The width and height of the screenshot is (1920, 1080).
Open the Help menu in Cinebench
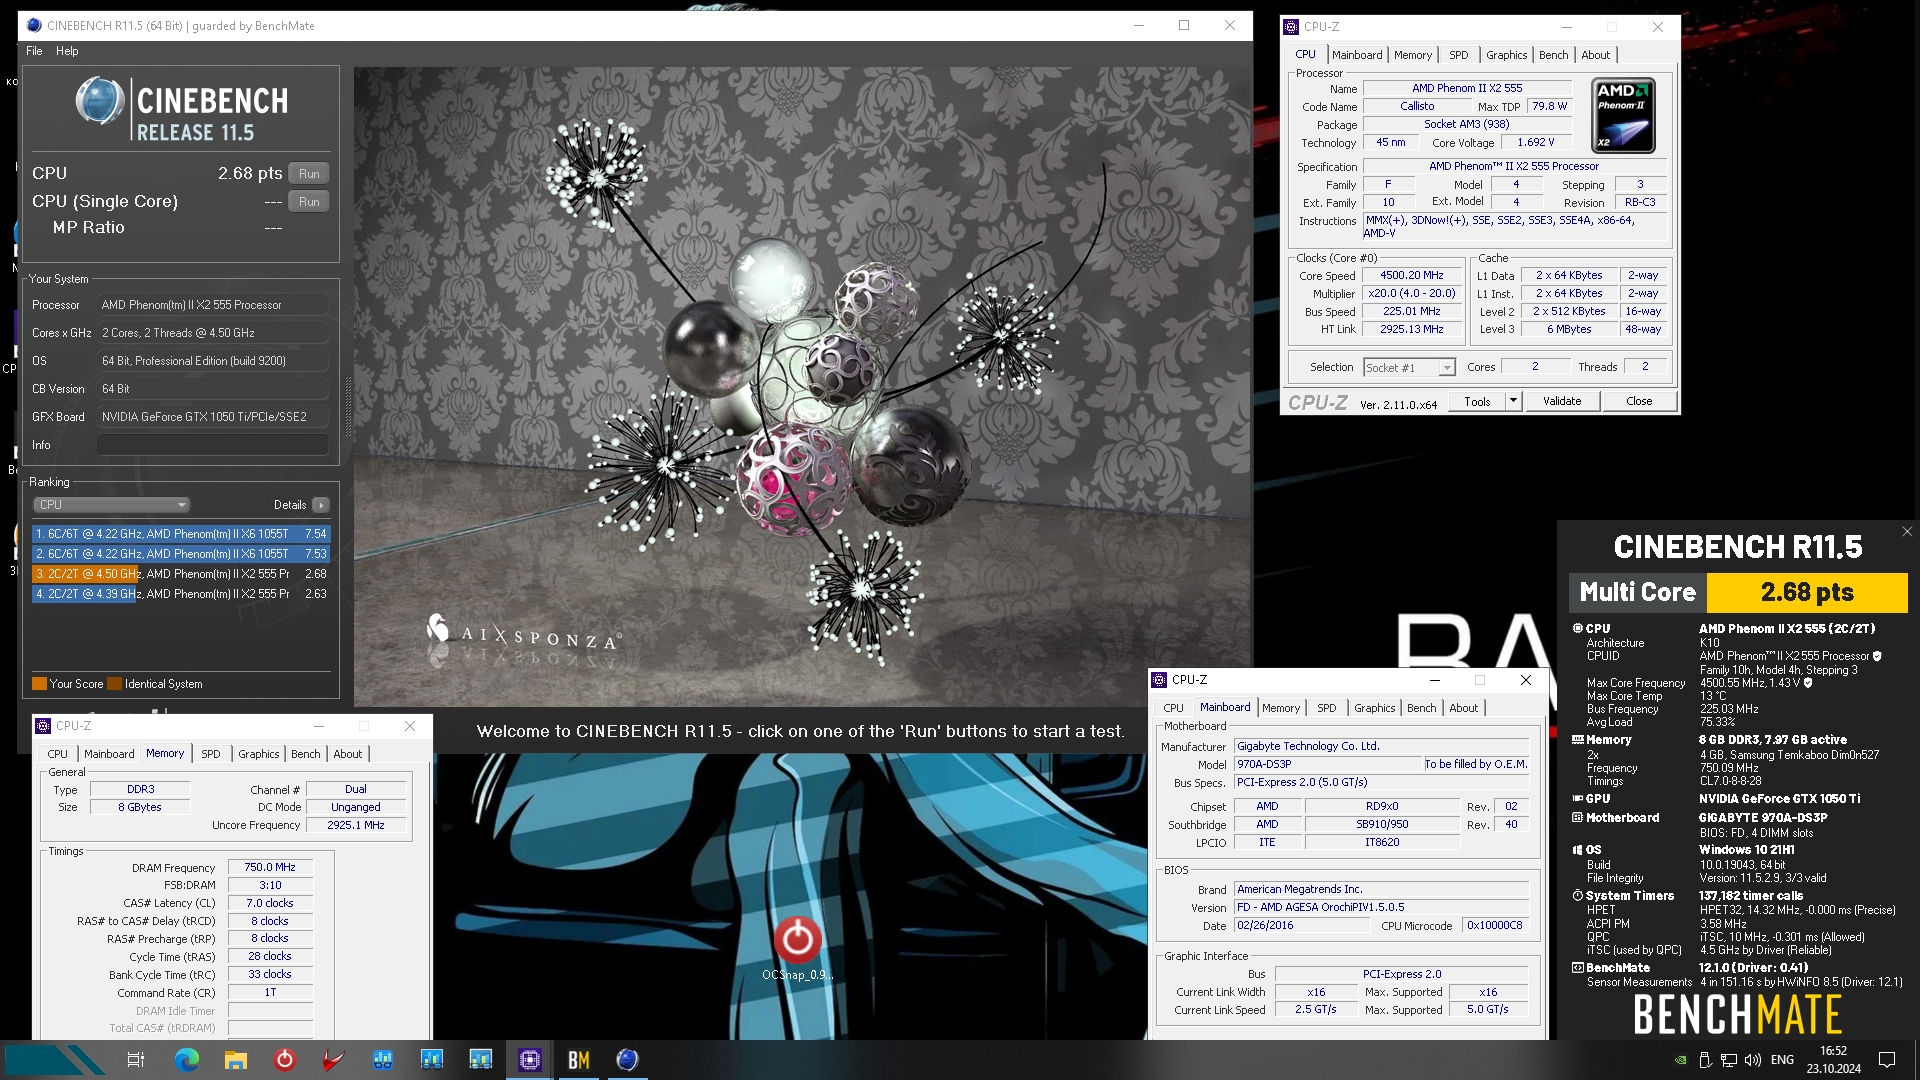click(x=67, y=51)
